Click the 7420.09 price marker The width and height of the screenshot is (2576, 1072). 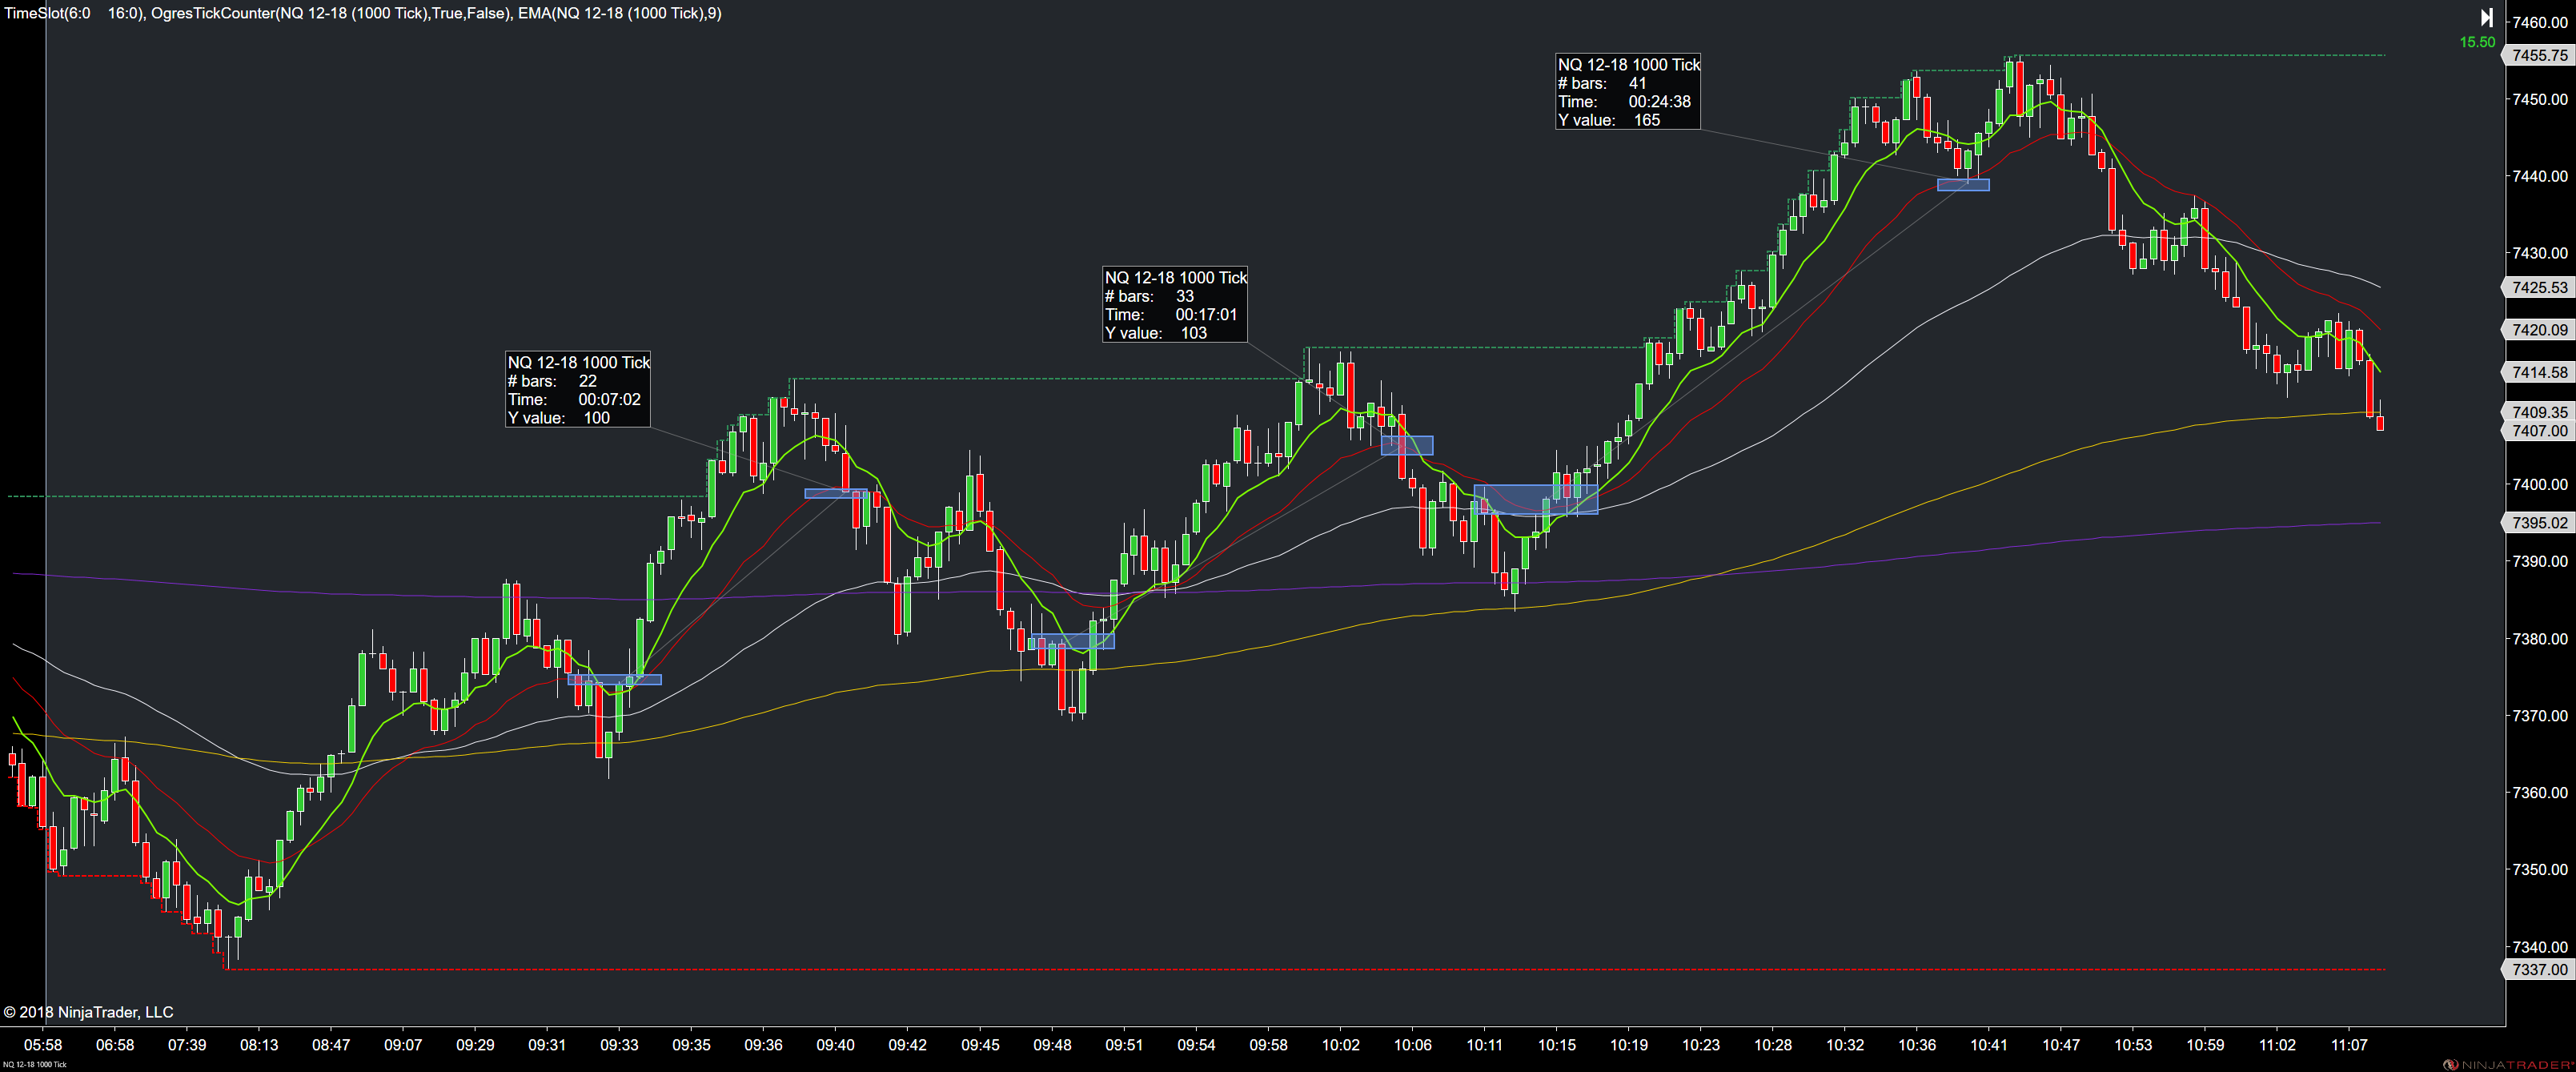pos(2539,330)
